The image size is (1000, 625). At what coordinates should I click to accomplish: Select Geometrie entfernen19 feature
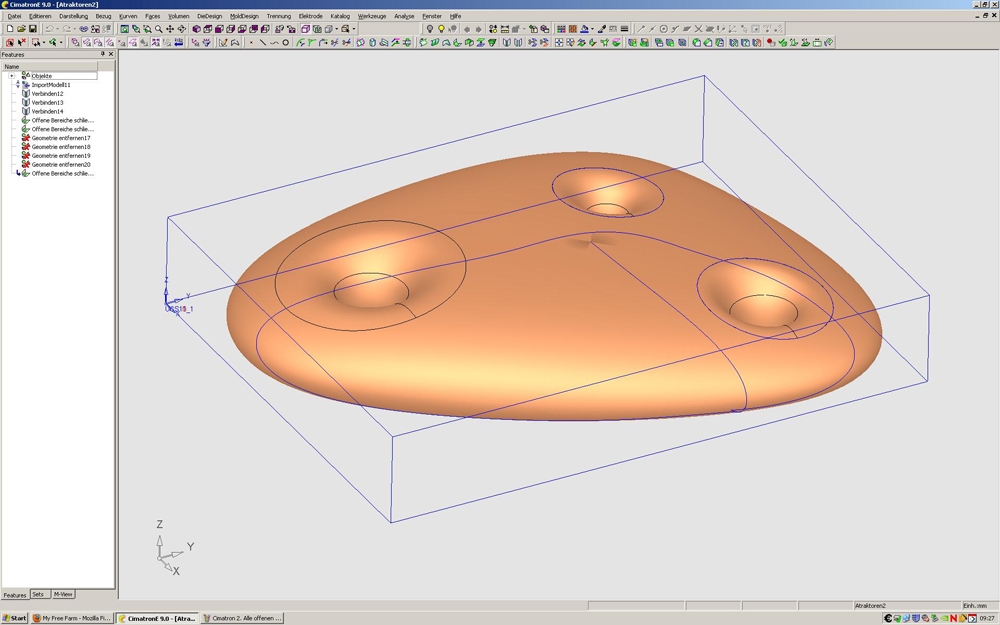[61, 156]
